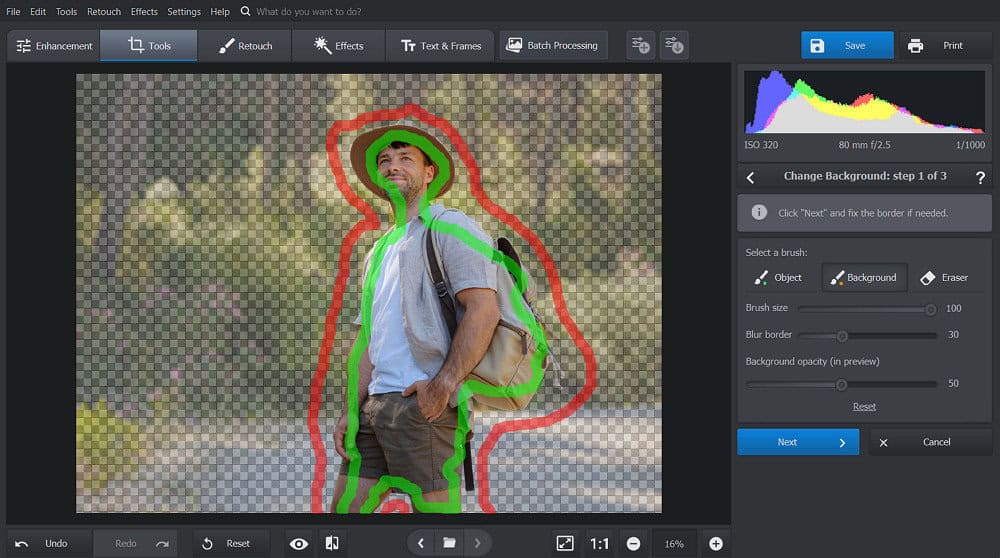
Task: Click the add preset icon with plus
Action: point(640,45)
